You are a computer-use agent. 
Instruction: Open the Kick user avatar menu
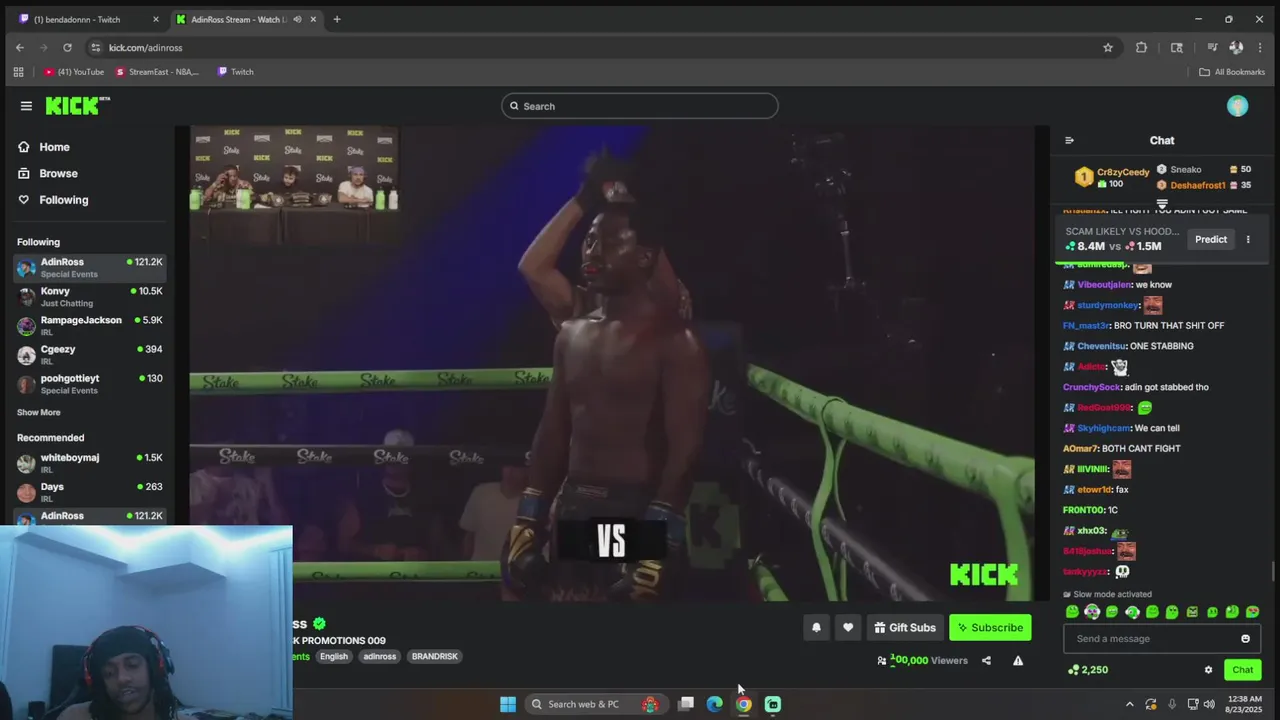pyautogui.click(x=1237, y=106)
